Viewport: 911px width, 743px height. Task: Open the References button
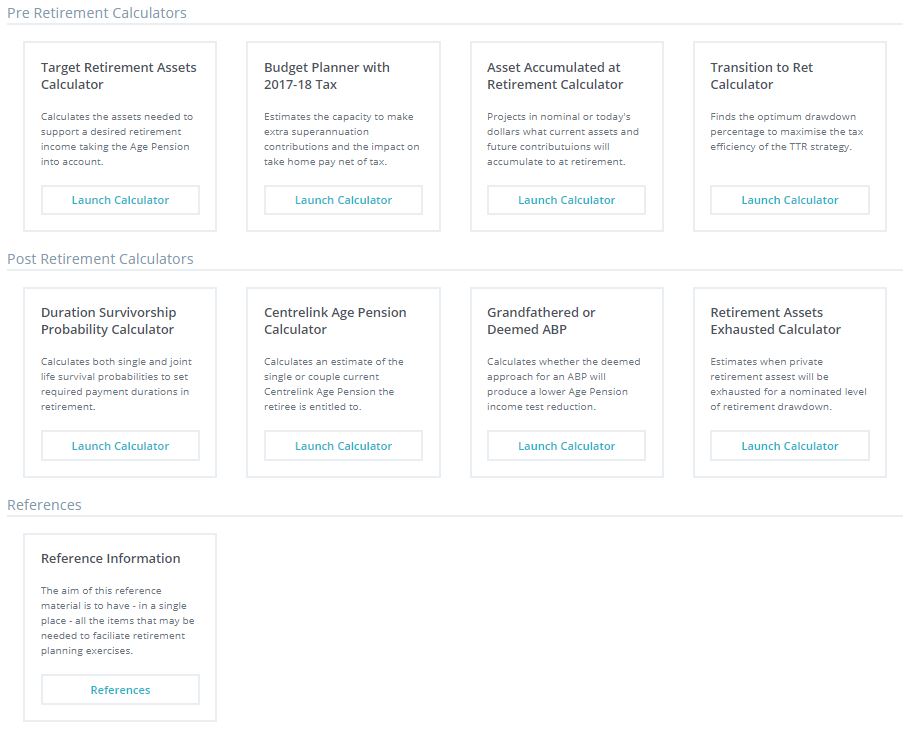click(120, 690)
